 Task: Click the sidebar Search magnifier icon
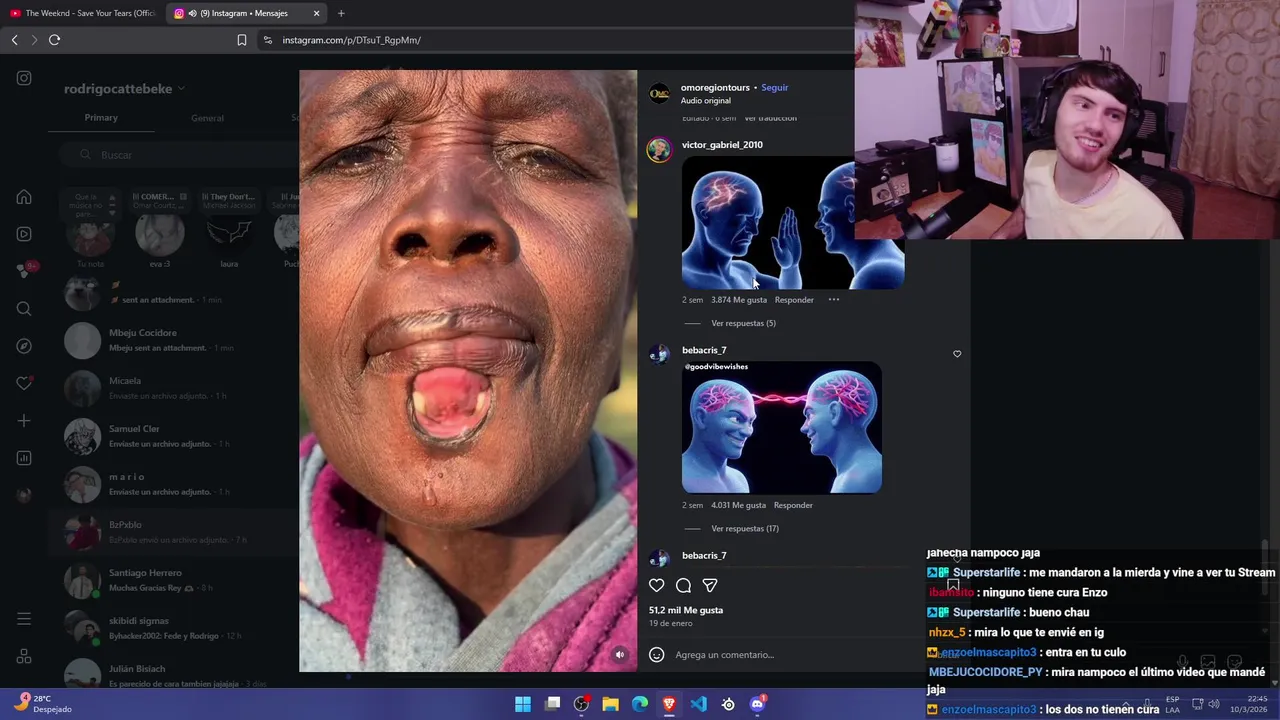24,309
